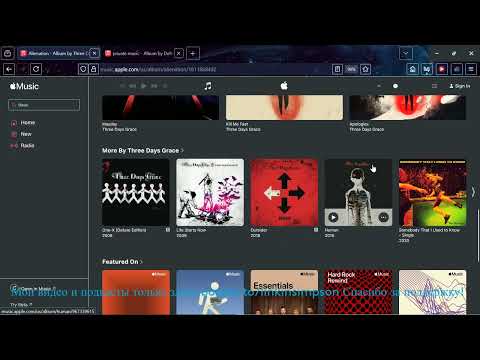Click the Apple Music search field
This screenshot has height=360, width=480.
coord(44,105)
